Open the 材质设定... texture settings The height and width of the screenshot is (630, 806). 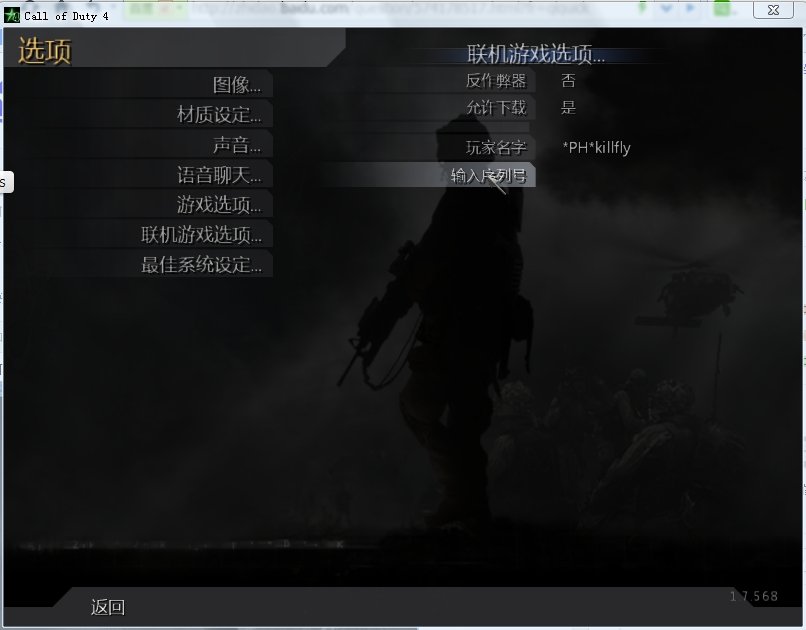[219, 115]
